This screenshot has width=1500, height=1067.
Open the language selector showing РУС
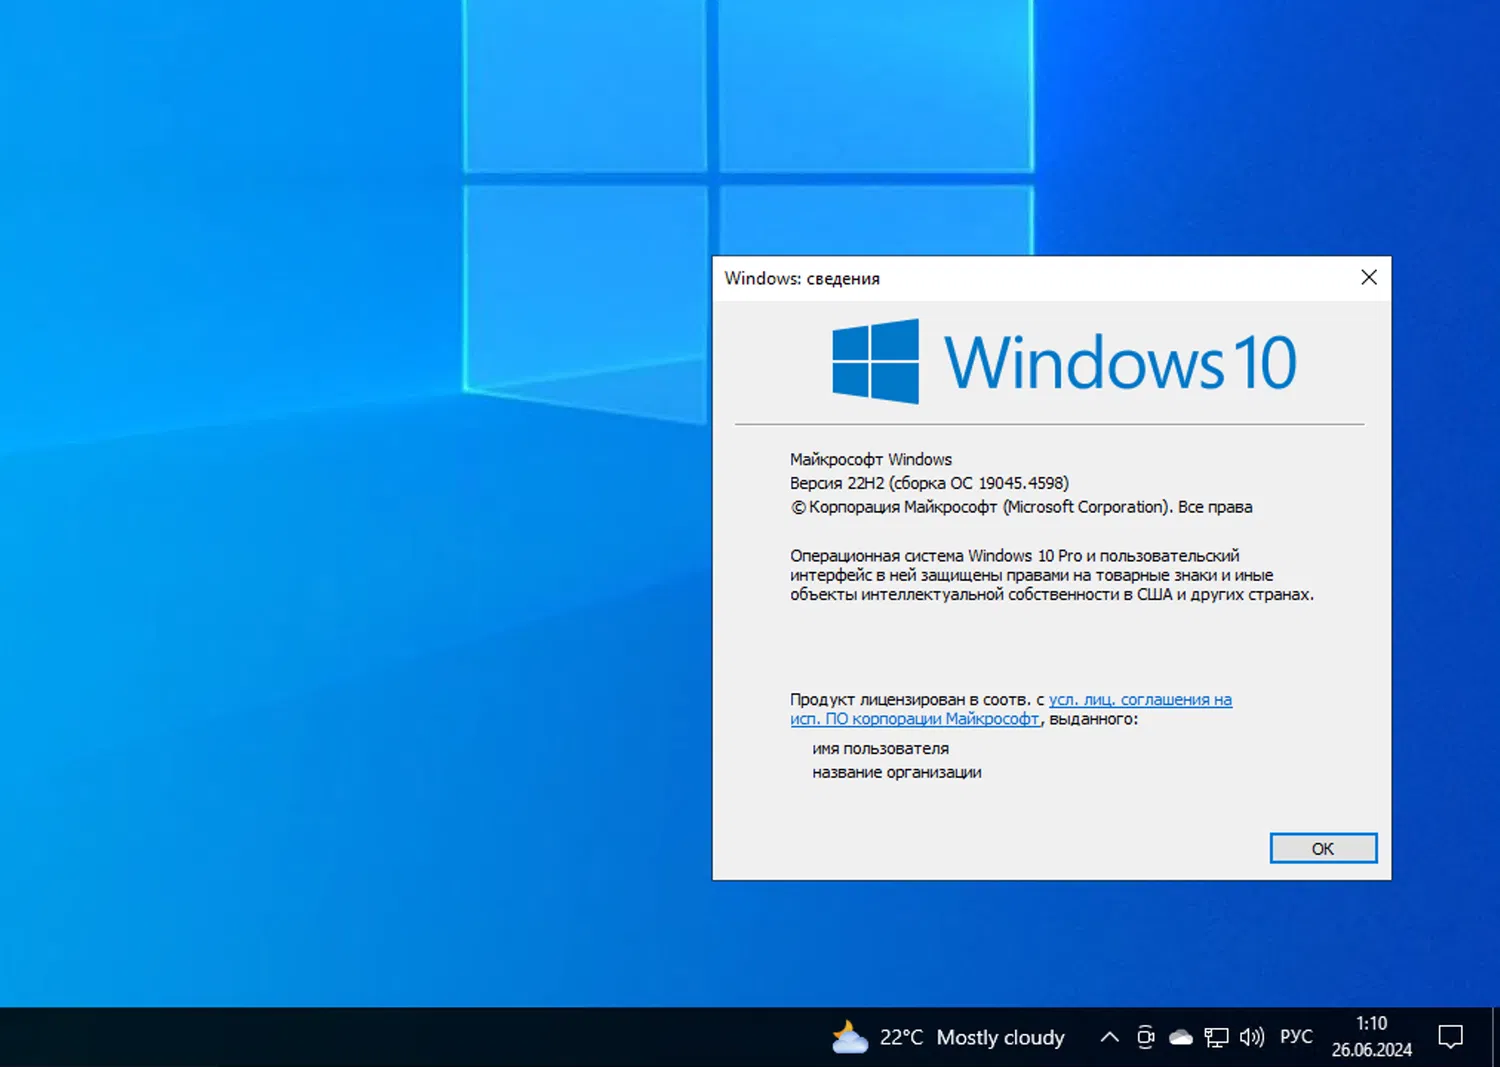click(x=1296, y=1037)
